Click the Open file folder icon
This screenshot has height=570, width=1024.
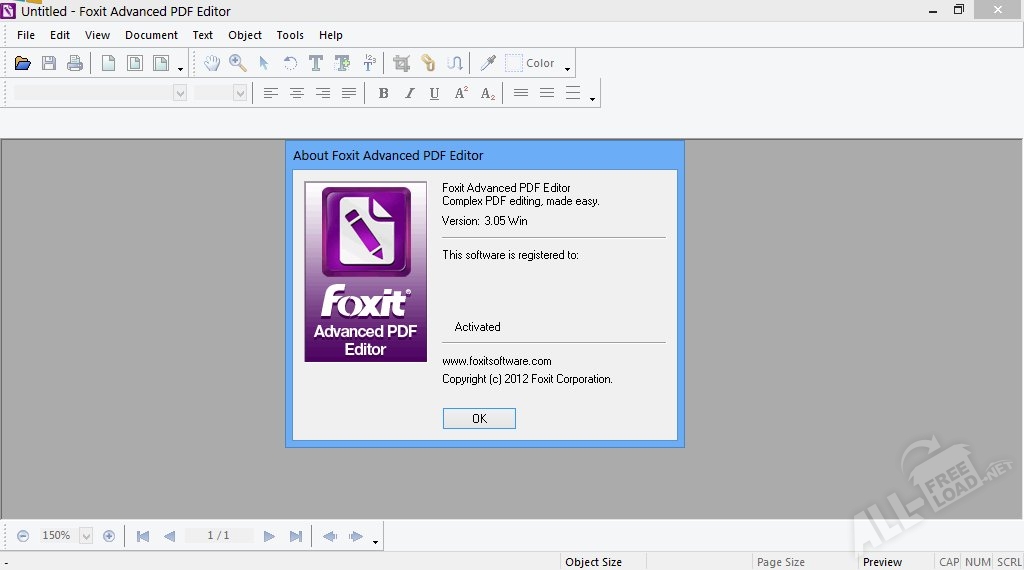coord(22,63)
